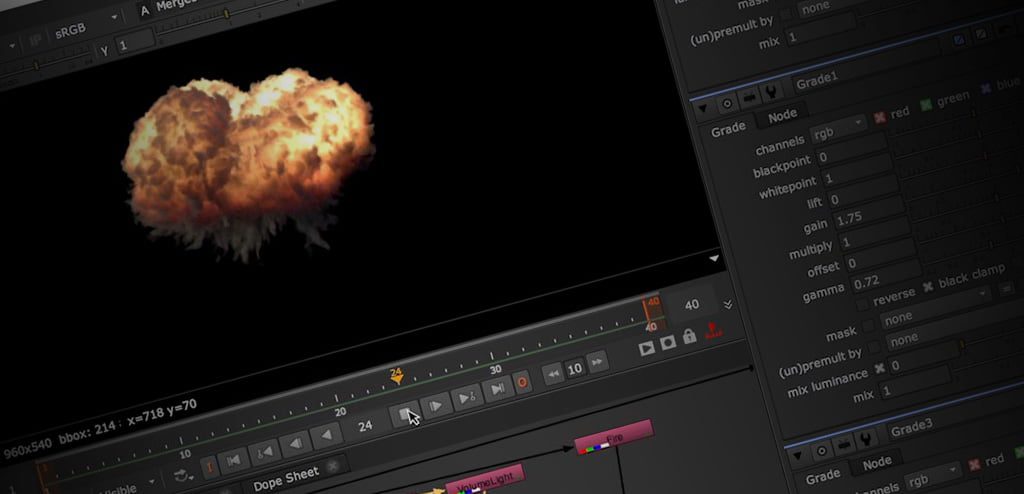Image resolution: width=1024 pixels, height=494 pixels.
Task: Go to last frame
Action: point(498,389)
